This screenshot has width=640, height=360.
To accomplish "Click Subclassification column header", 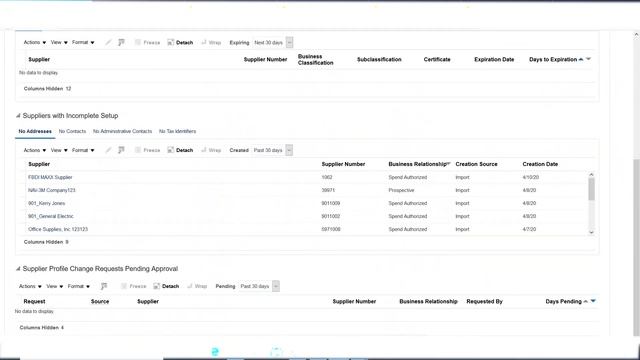I will (x=379, y=60).
